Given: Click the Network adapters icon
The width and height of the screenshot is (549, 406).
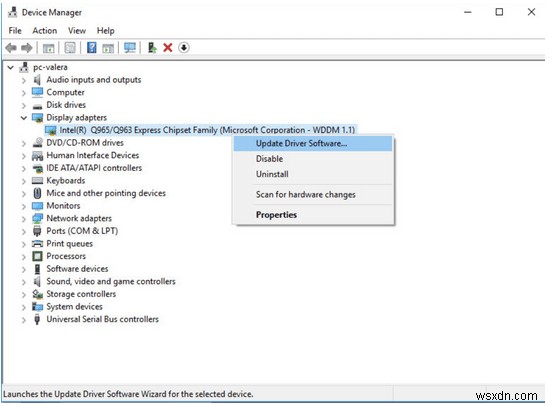Looking at the screenshot, I should tap(37, 219).
